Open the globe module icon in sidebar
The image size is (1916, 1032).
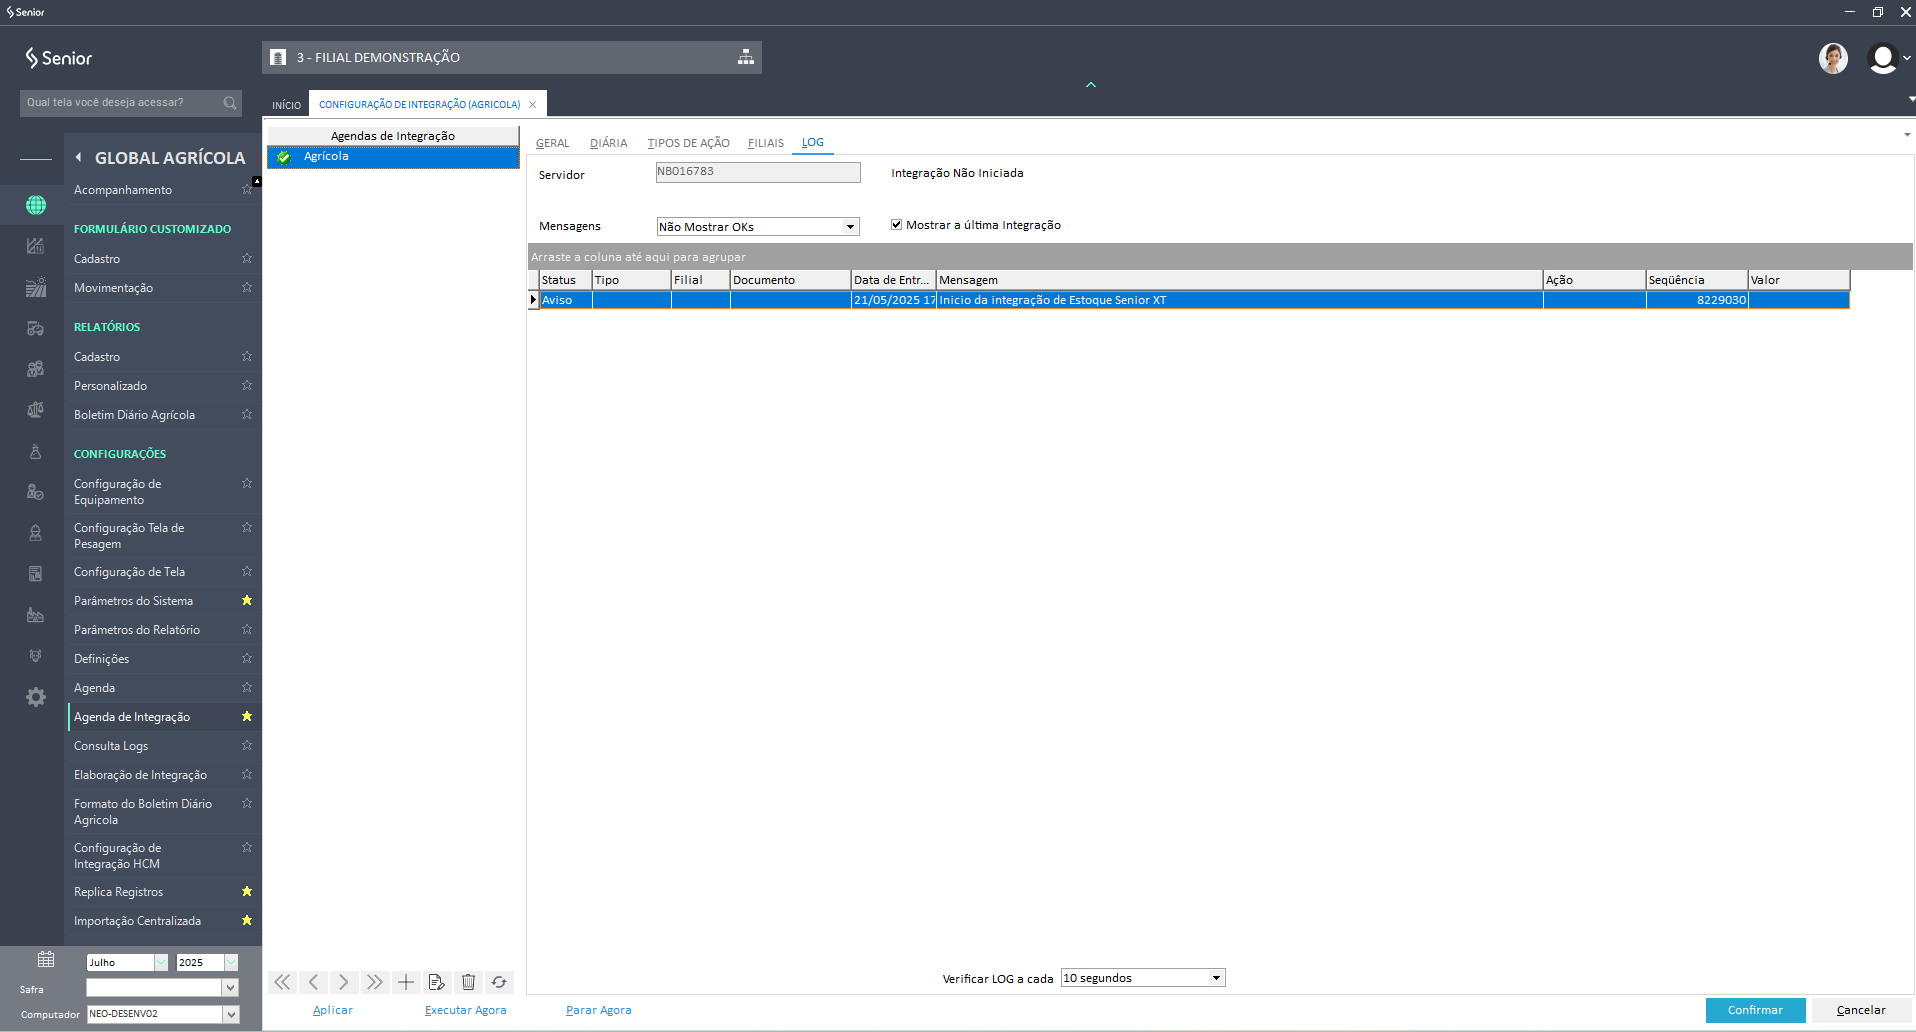click(x=36, y=205)
